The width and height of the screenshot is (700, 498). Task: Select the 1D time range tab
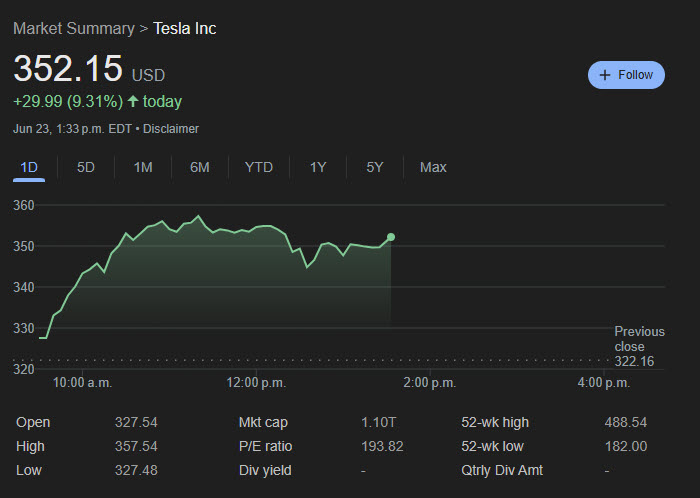click(x=29, y=167)
